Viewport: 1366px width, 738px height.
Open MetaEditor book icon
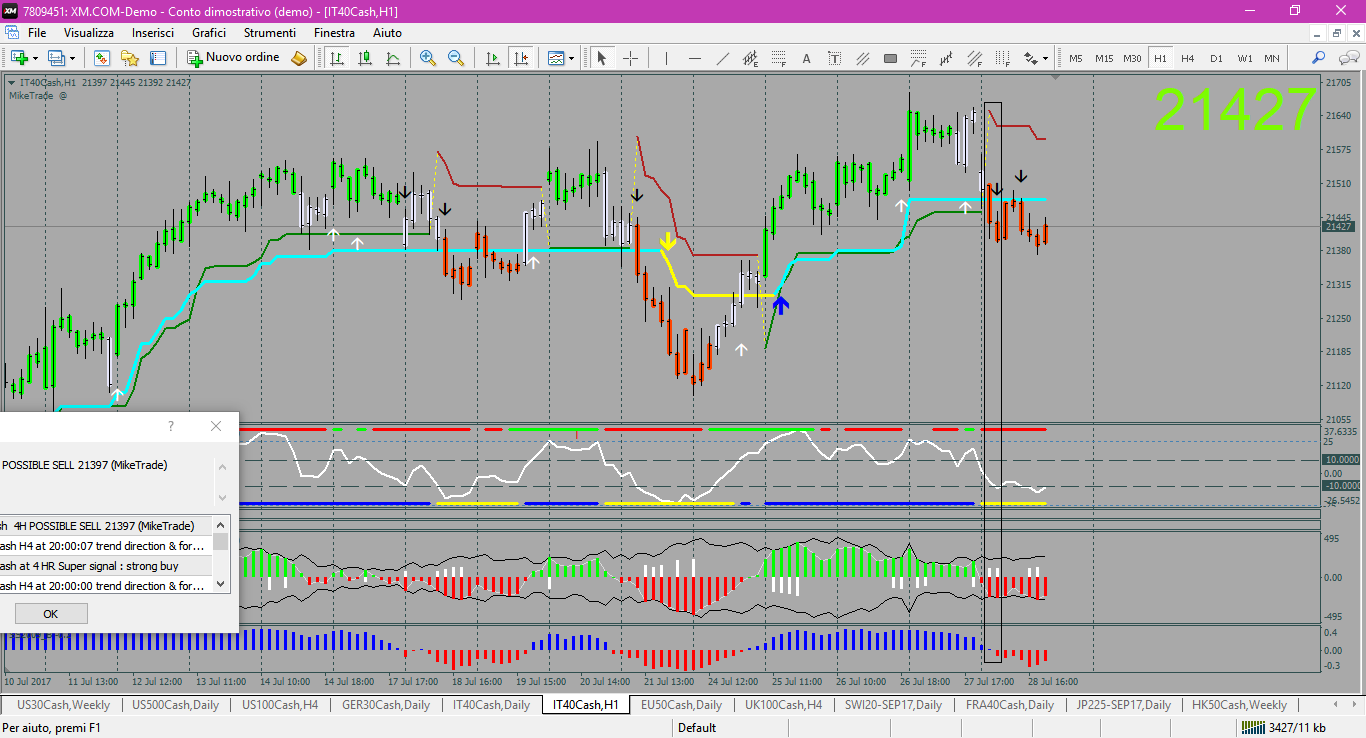(x=299, y=58)
